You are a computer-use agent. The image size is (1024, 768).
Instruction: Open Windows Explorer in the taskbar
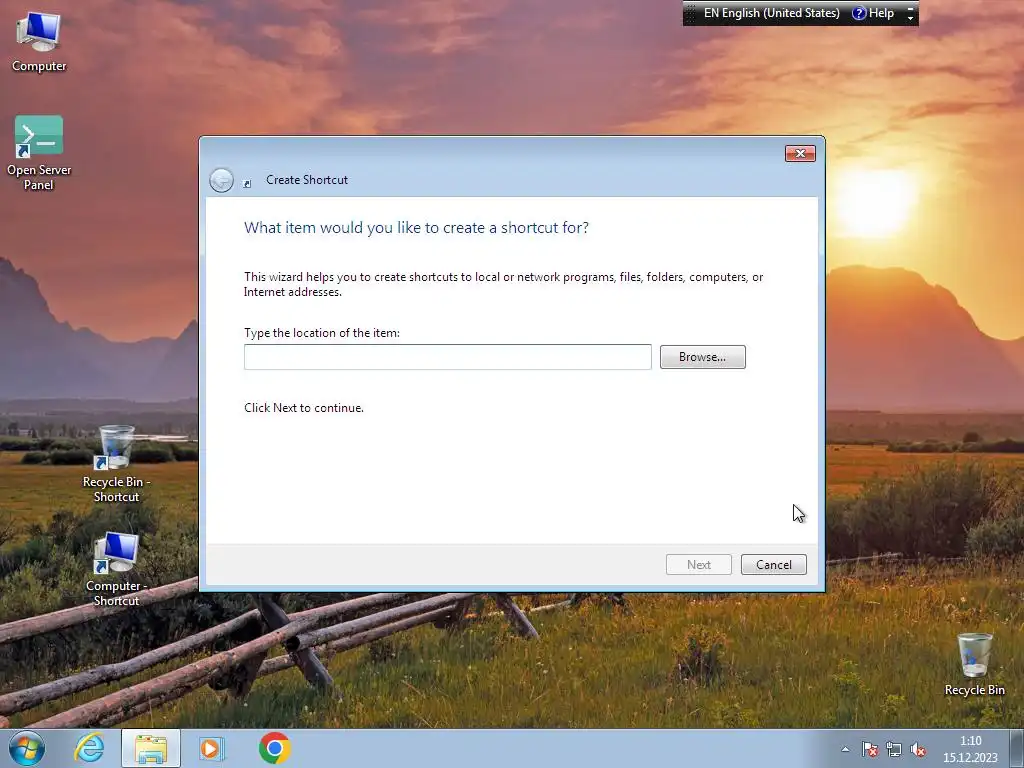[151, 748]
